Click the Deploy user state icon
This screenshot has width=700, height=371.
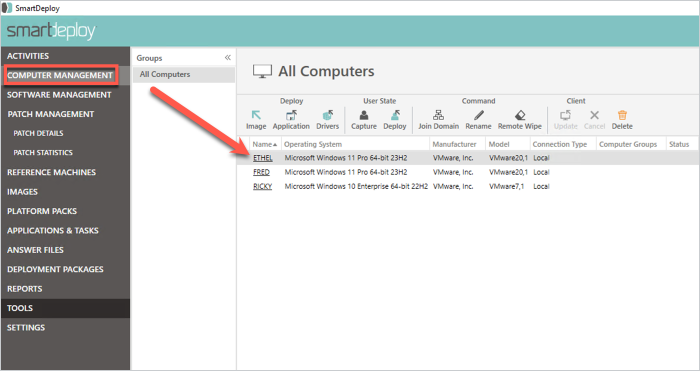395,116
